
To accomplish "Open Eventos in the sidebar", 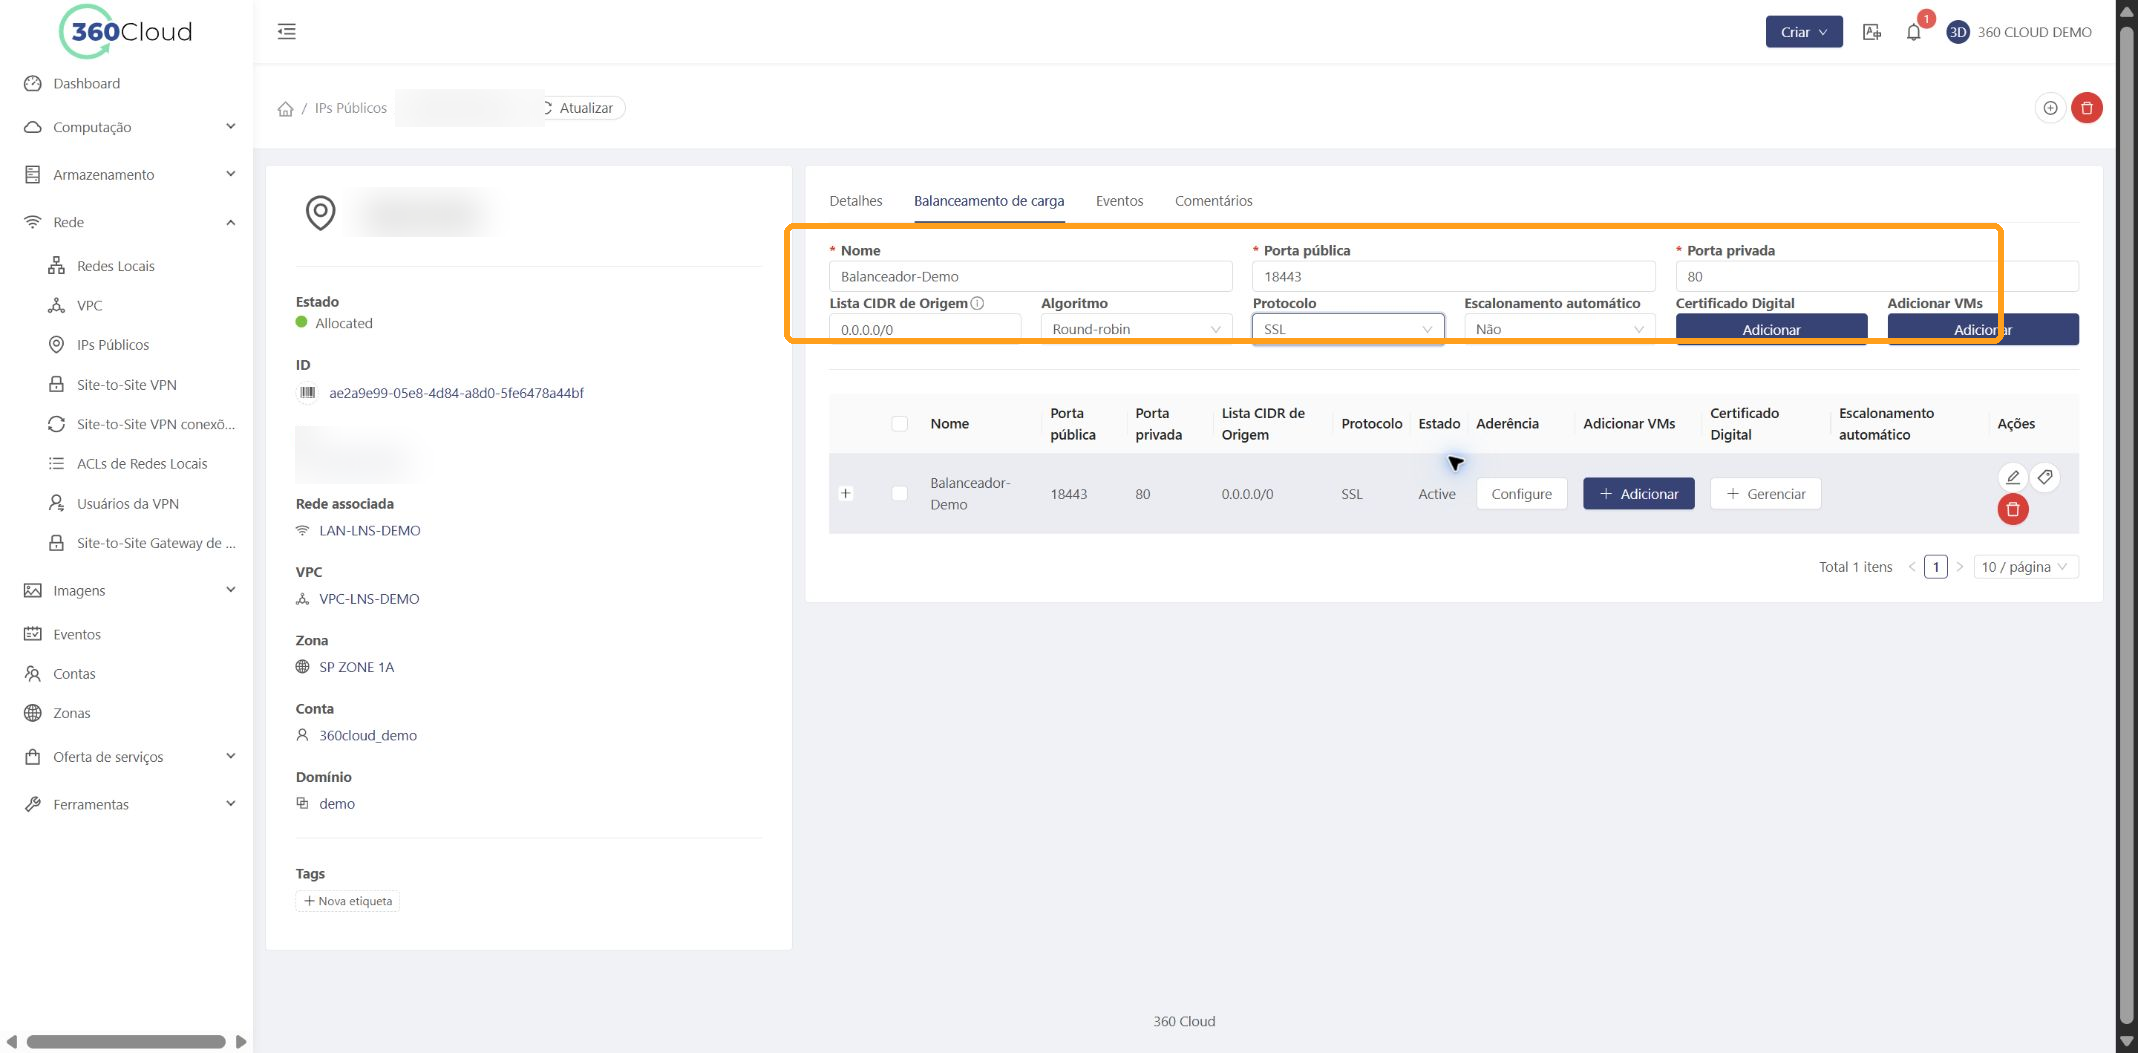I will (77, 634).
